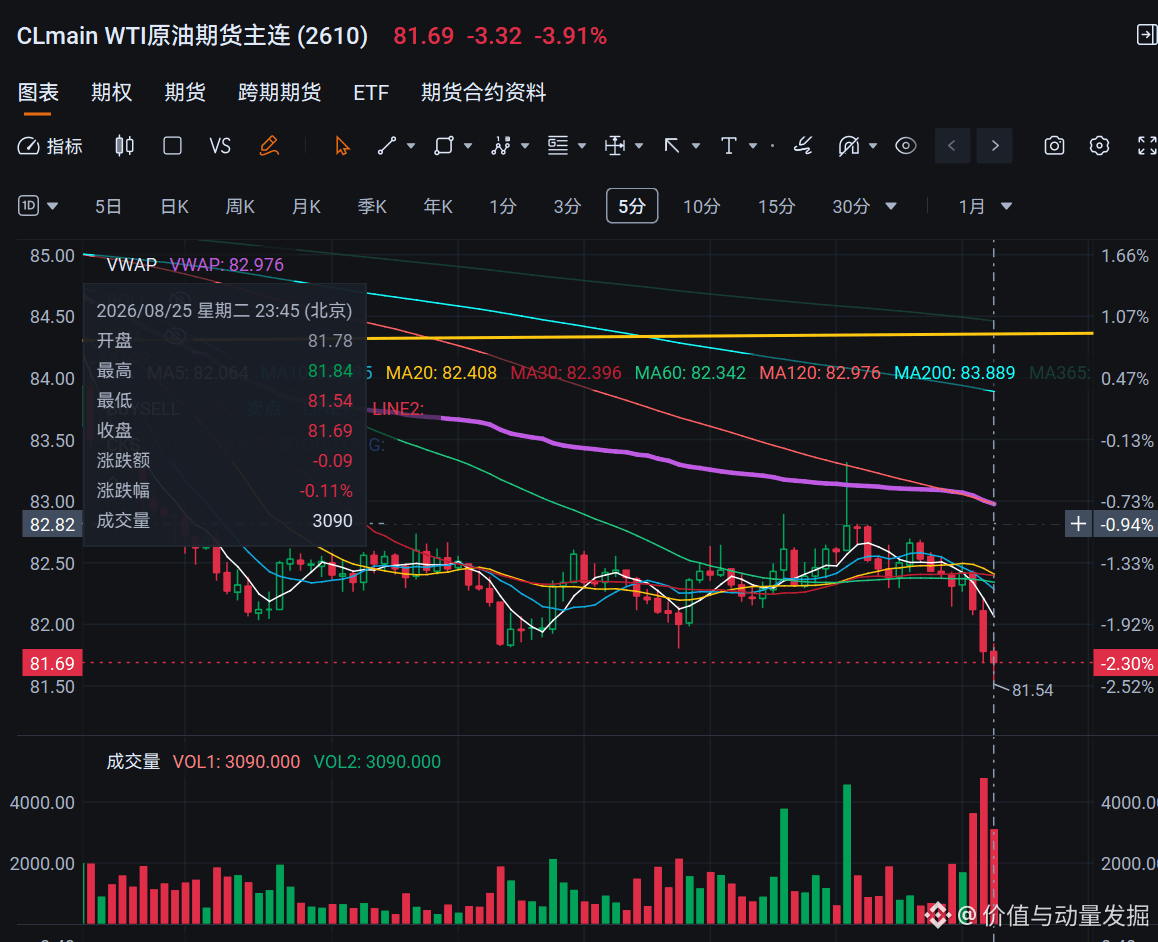The width and height of the screenshot is (1158, 942).
Task: Select the arrow annotation tool
Action: [x=672, y=145]
